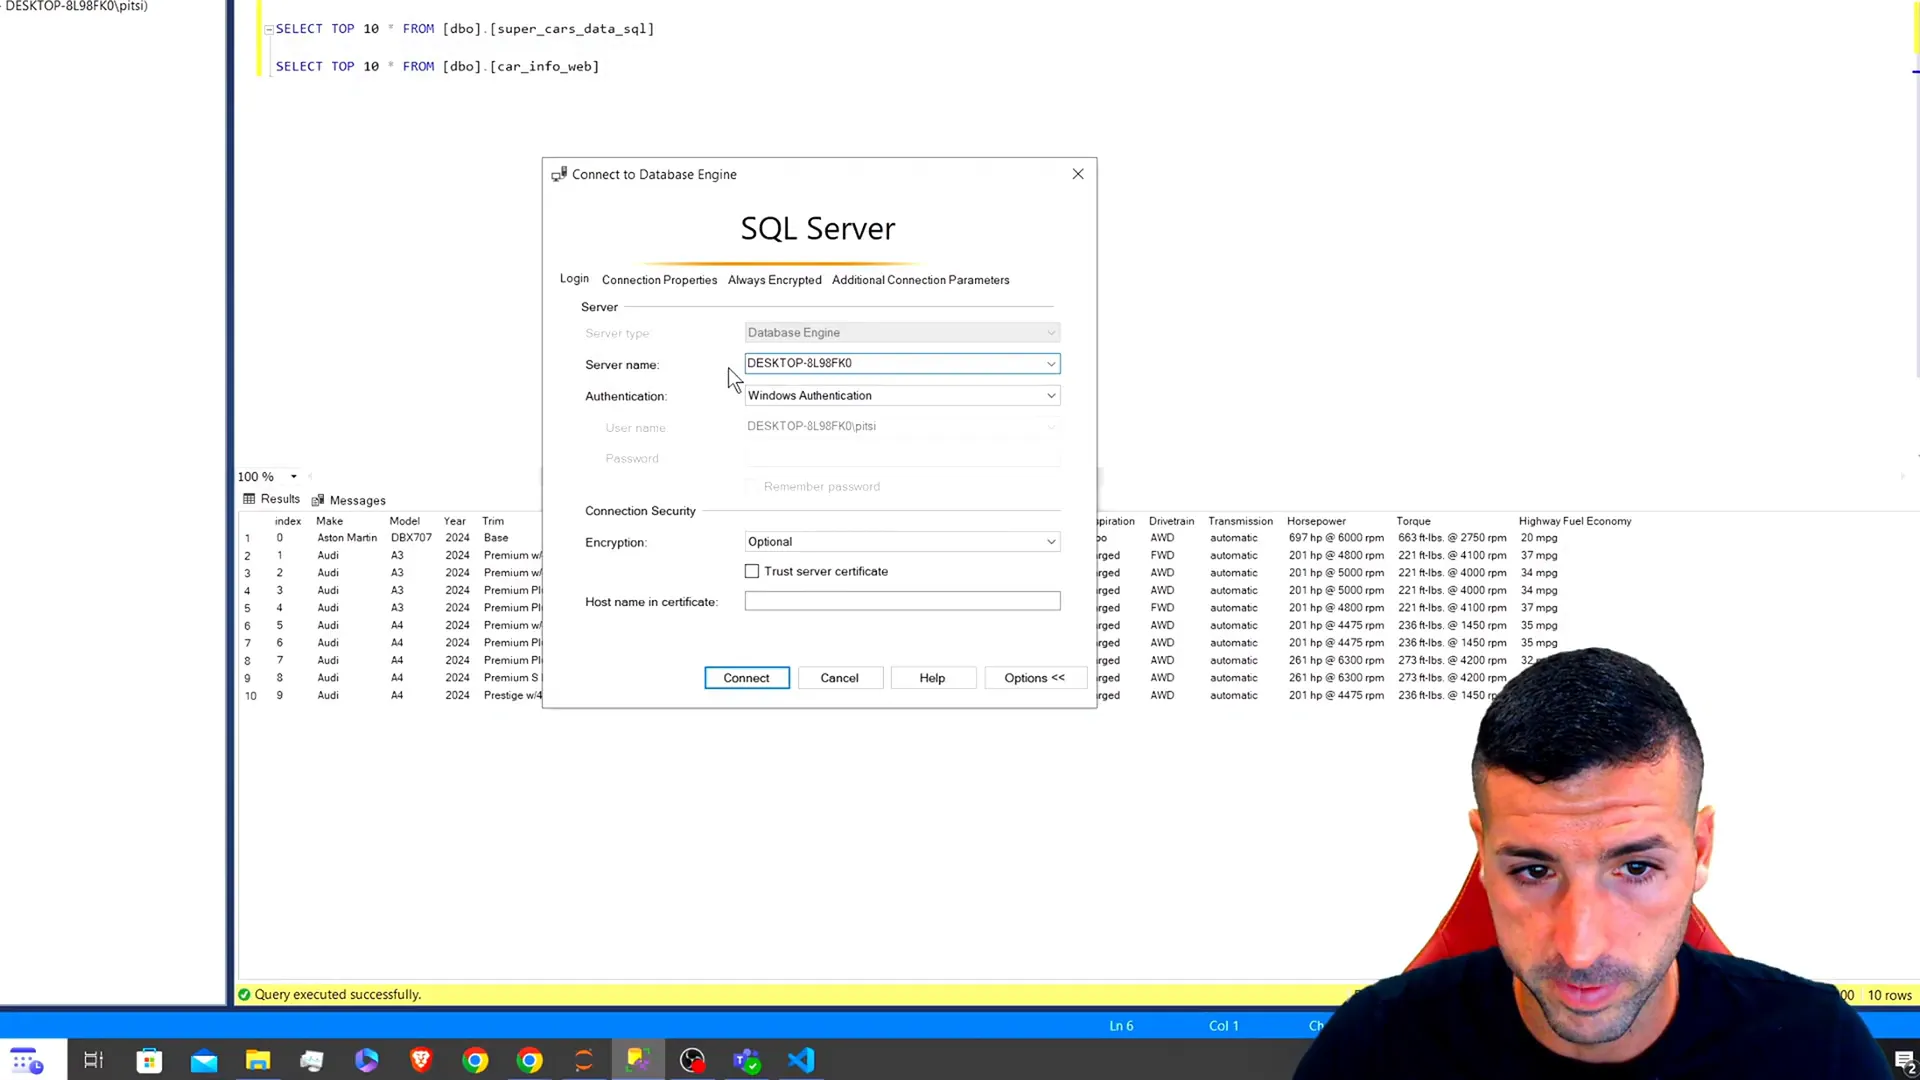Click the Chrome browser taskbar icon
This screenshot has height=1080, width=1920.
point(476,1062)
